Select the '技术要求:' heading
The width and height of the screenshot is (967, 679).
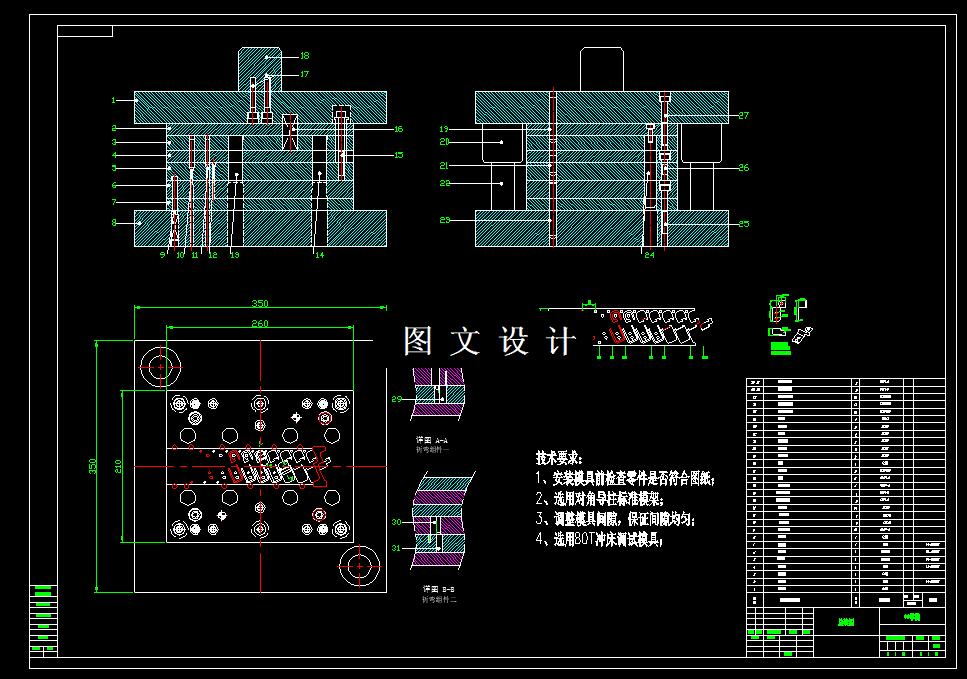pyautogui.click(x=559, y=458)
